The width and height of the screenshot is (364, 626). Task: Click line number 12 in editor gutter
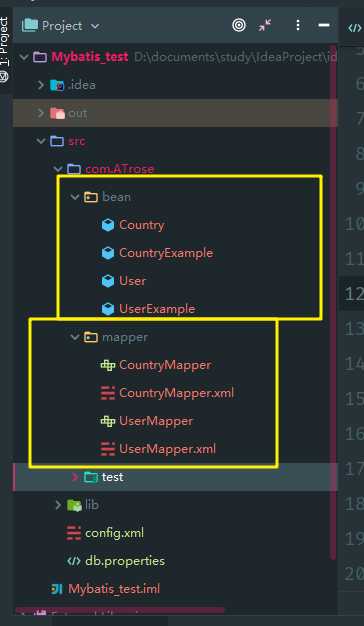click(354, 295)
